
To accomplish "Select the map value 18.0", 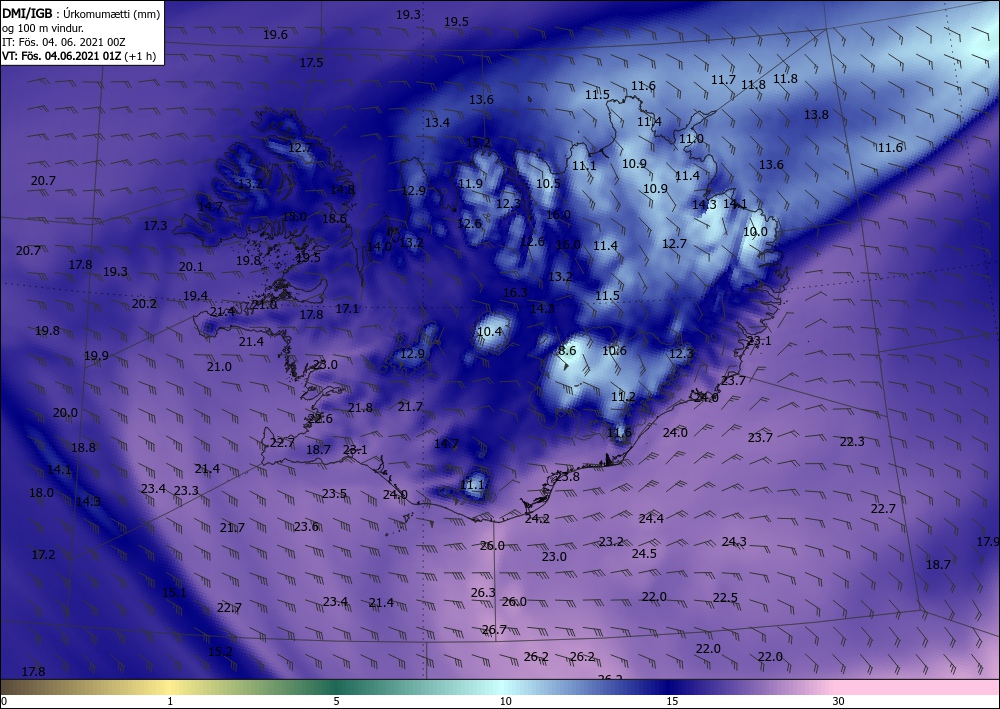I will [41, 492].
